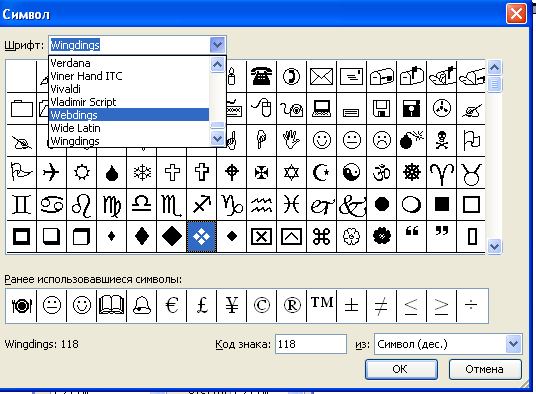Choose the Star of David symbol
The image size is (536, 394).
click(x=292, y=172)
